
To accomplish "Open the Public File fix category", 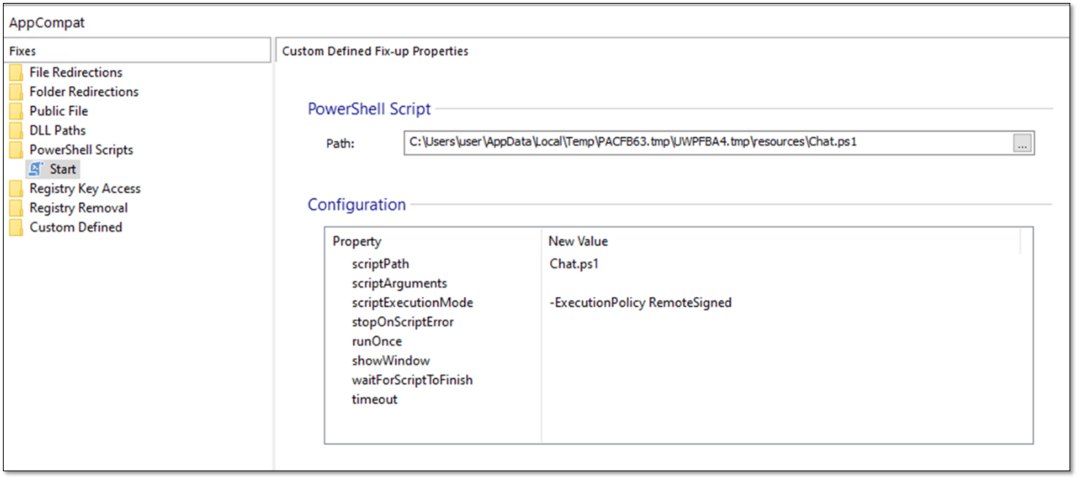I will (x=59, y=111).
